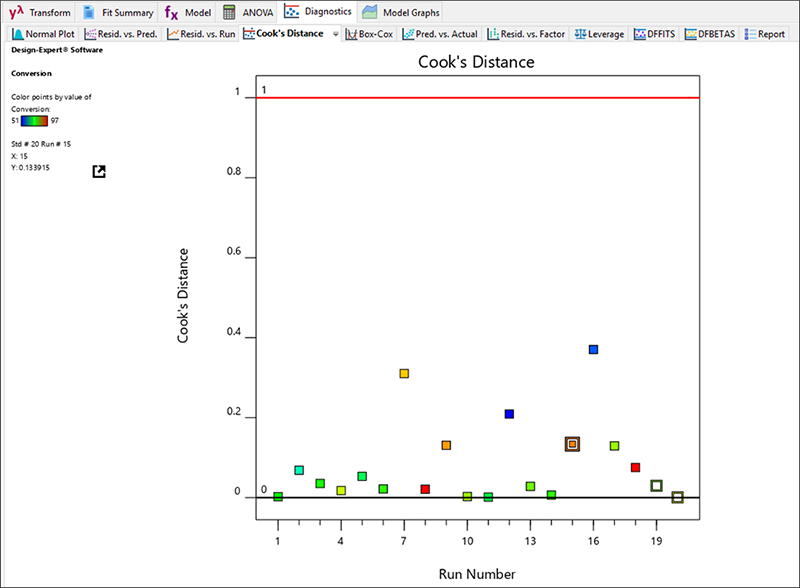Click the orange data point at run 7
Image resolution: width=800 pixels, height=588 pixels.
click(404, 374)
